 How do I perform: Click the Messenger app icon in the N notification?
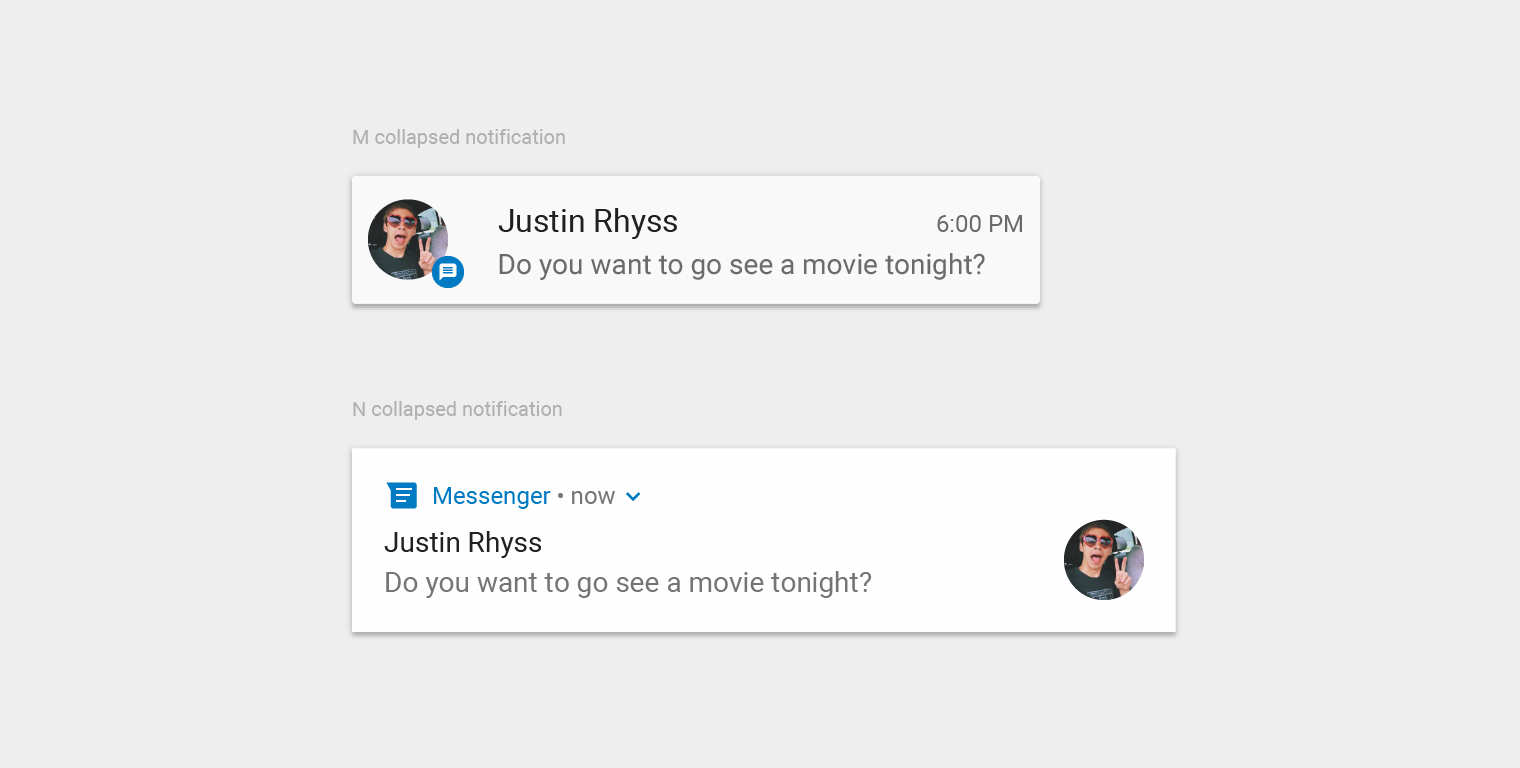(402, 495)
